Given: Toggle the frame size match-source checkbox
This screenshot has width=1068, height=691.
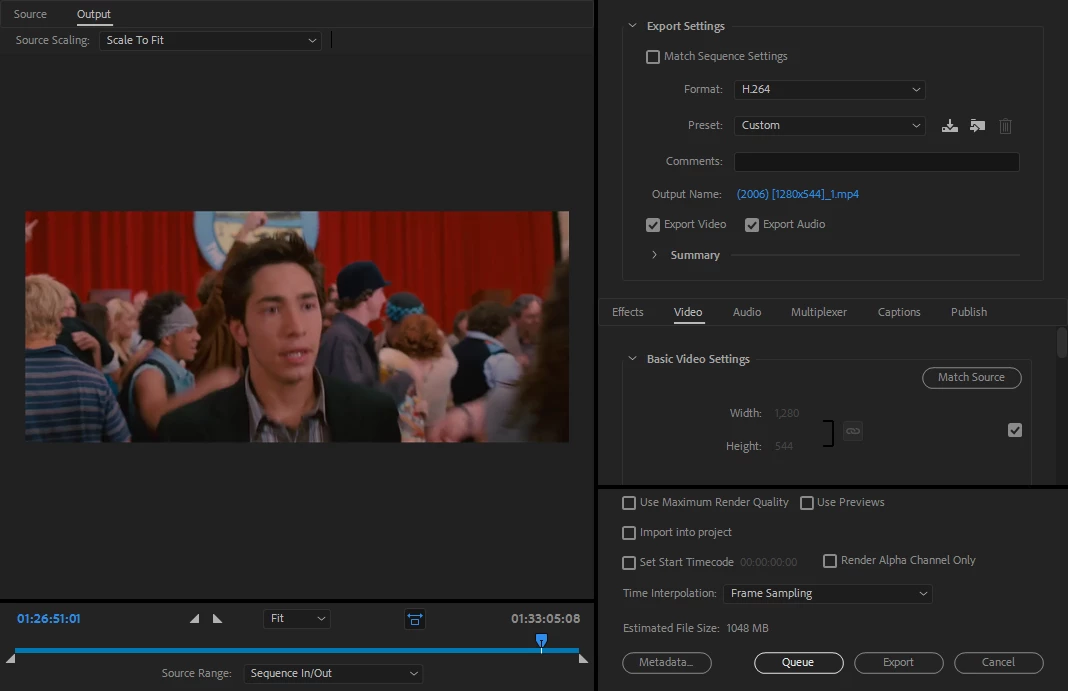Looking at the screenshot, I should (1015, 430).
